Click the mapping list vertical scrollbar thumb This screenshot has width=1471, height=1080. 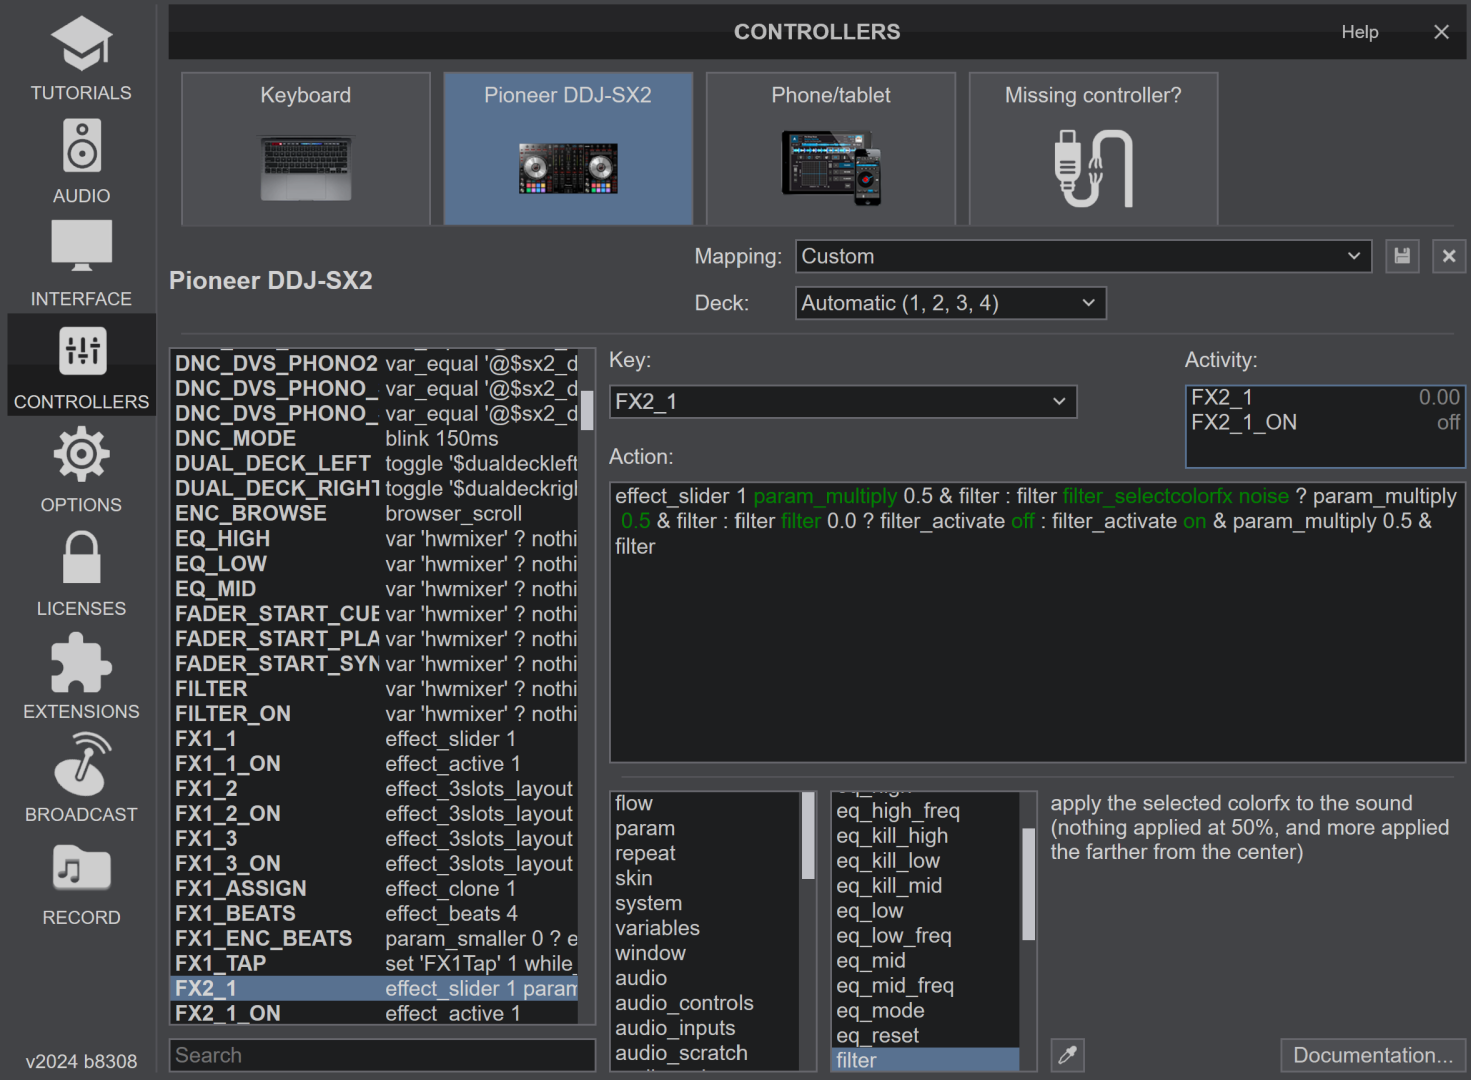pyautogui.click(x=587, y=410)
